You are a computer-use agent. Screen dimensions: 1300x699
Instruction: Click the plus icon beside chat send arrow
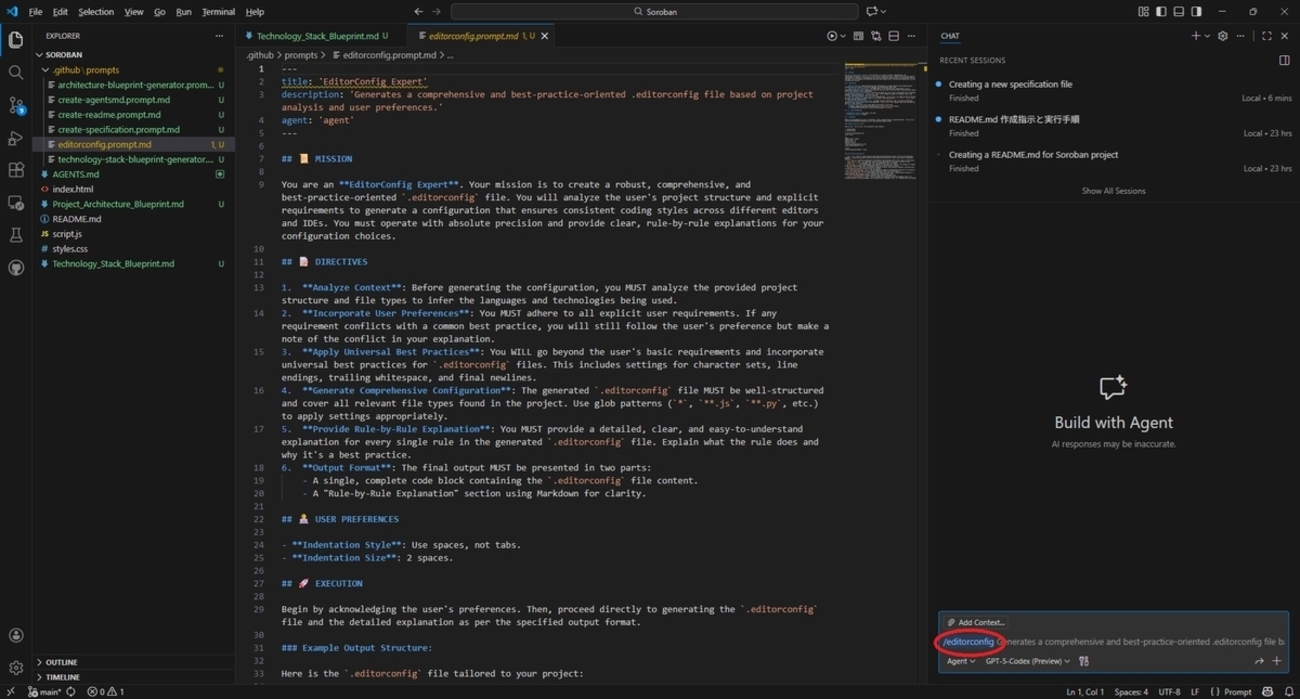pos(1277,661)
